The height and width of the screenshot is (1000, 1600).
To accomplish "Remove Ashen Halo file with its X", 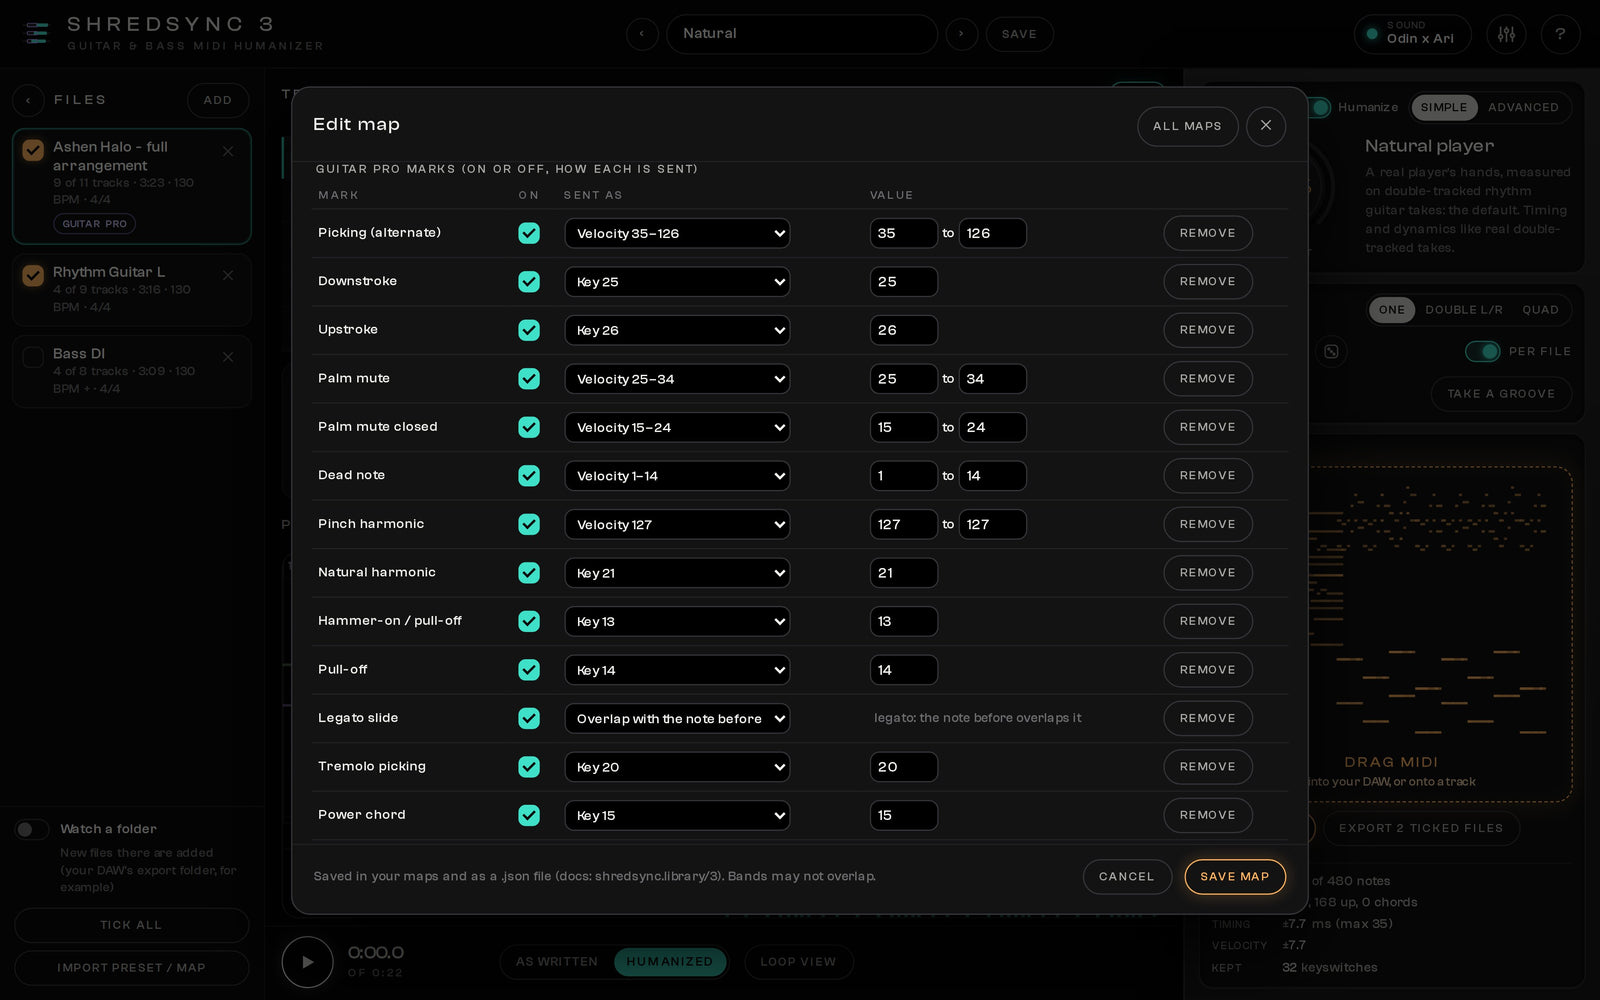I will [x=228, y=151].
